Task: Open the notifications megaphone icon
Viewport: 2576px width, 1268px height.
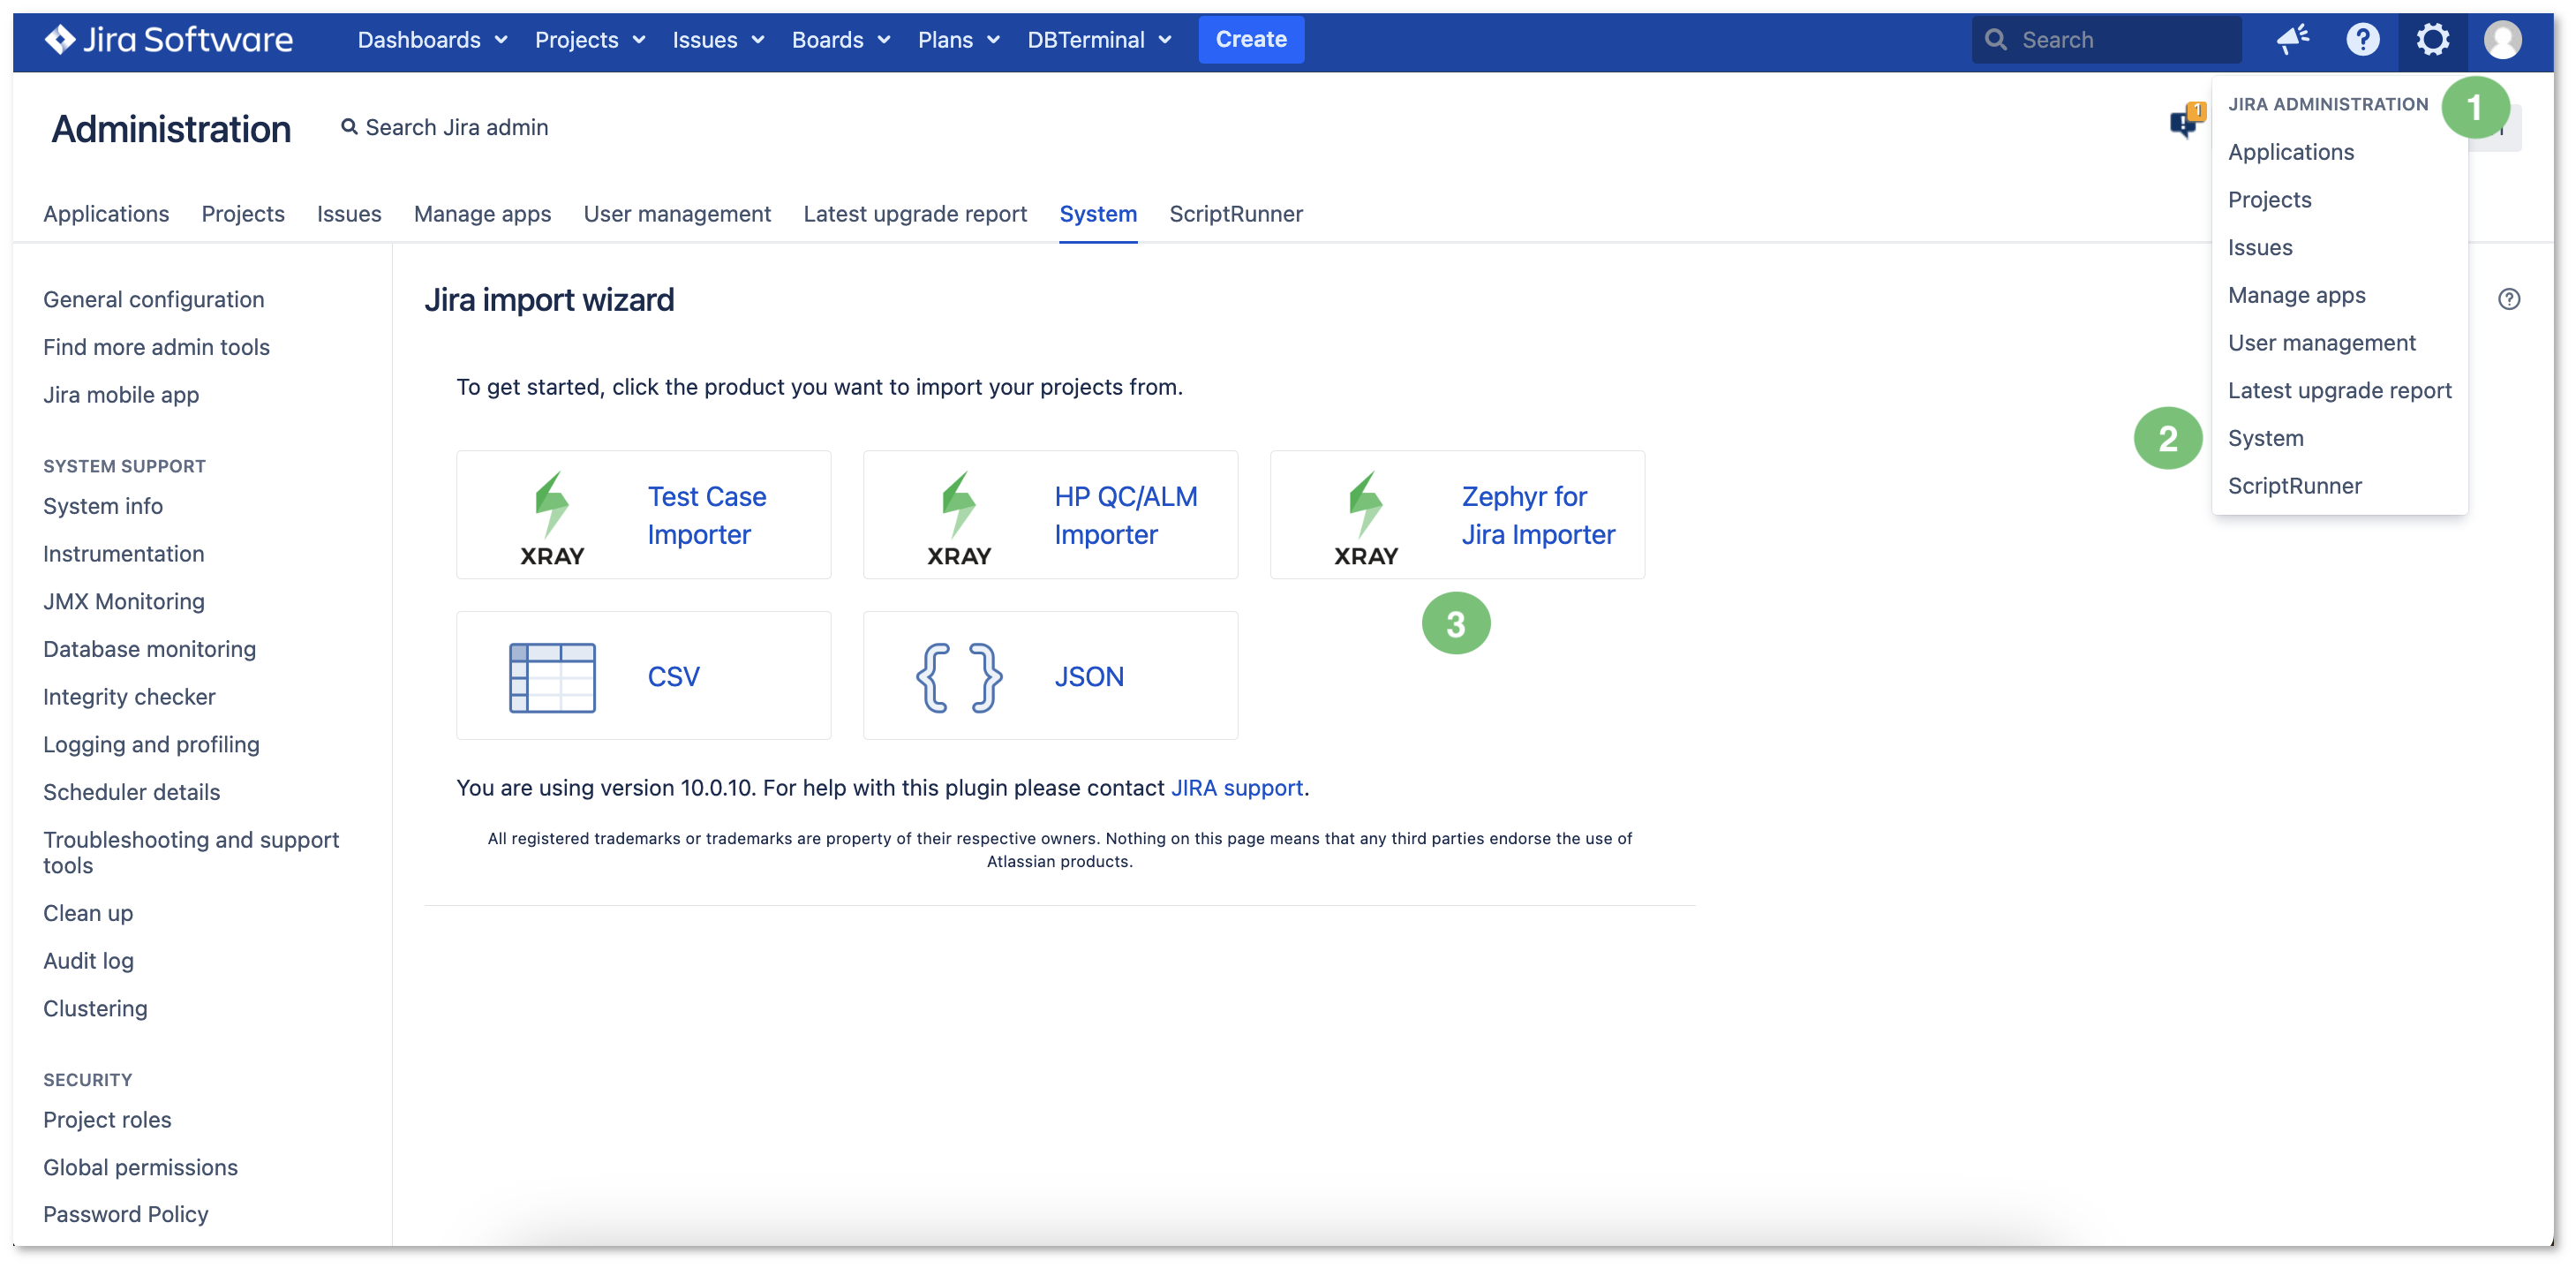Action: coord(2292,40)
